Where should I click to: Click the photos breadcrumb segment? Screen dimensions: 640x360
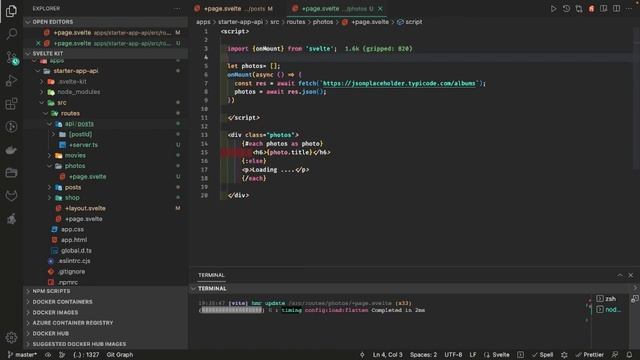pos(323,22)
